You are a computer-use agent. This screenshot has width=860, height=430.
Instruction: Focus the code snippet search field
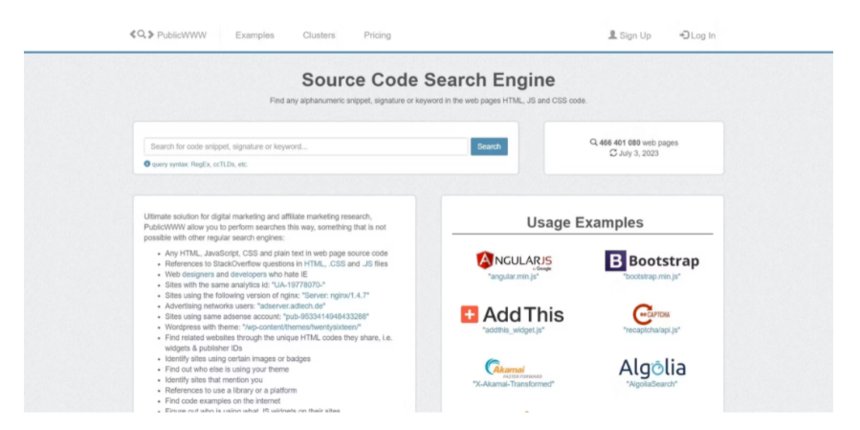[306, 146]
